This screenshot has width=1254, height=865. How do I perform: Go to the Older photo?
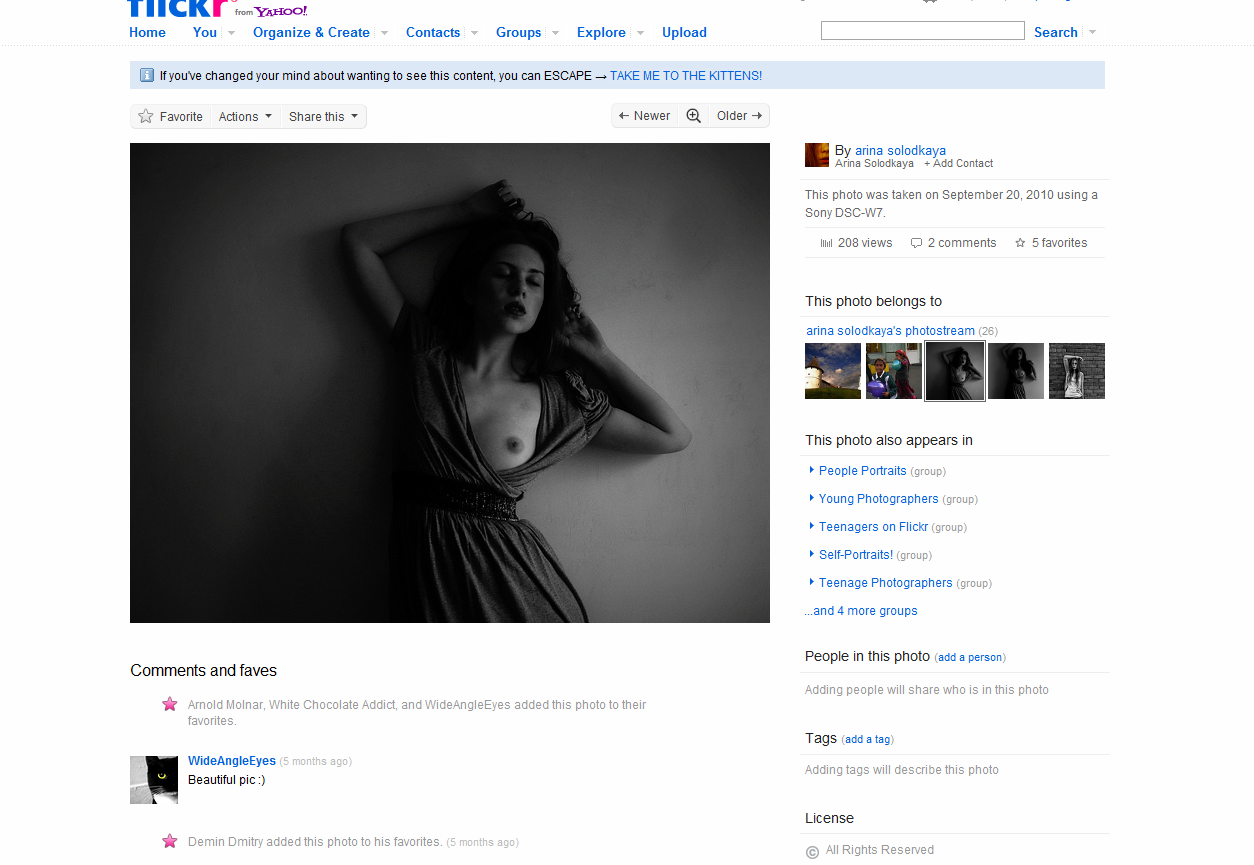(x=739, y=116)
